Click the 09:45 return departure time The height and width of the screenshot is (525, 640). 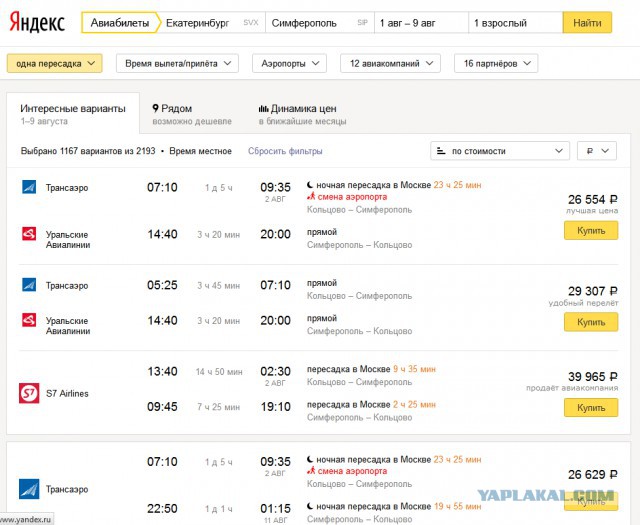point(162,407)
